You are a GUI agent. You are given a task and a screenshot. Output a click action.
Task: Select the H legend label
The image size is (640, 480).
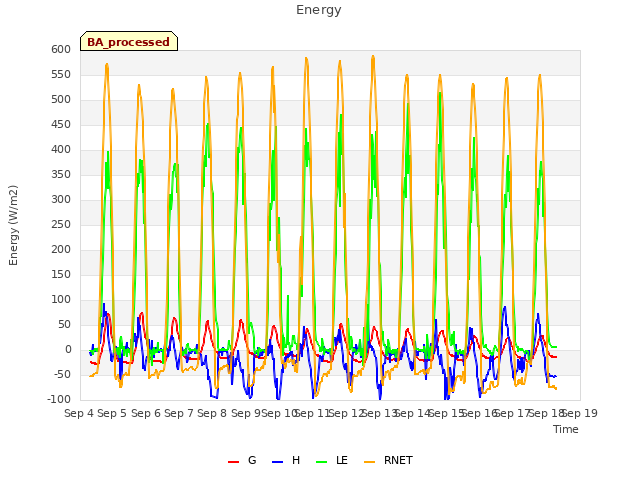pyautogui.click(x=296, y=460)
